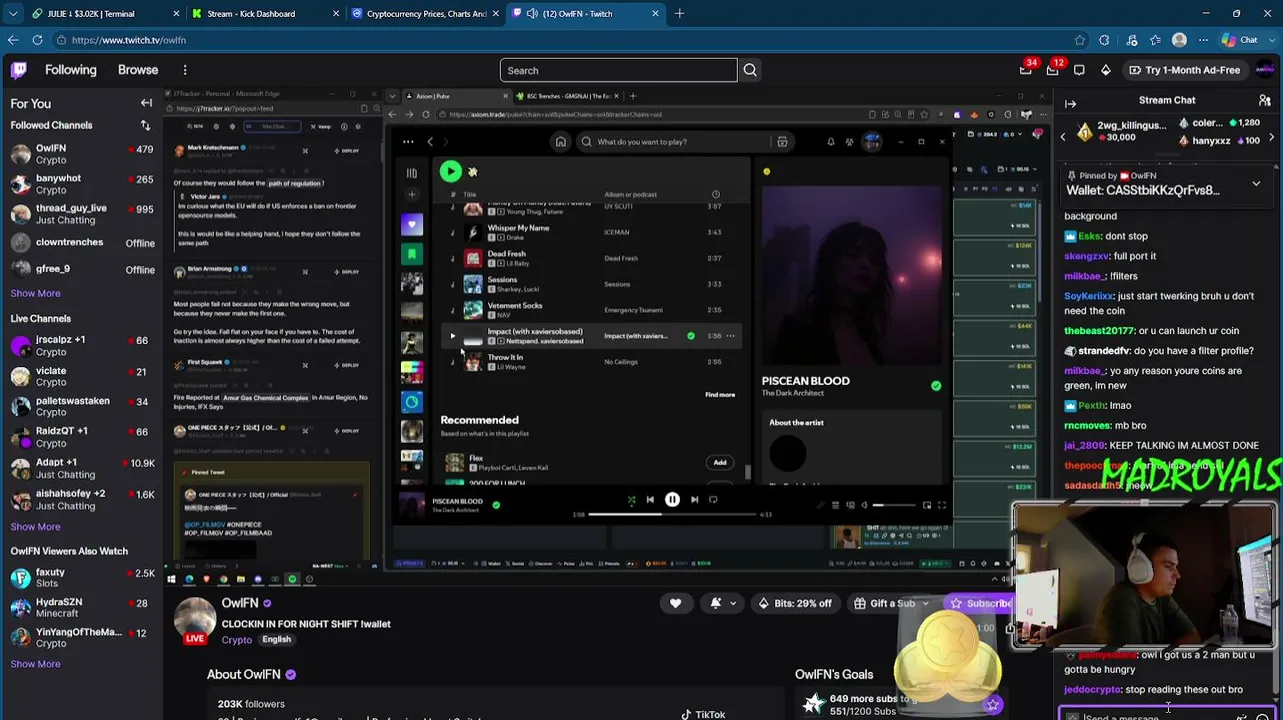Open Twitch notifications inbox with 12 badge
The height and width of the screenshot is (720, 1283).
tap(1053, 70)
